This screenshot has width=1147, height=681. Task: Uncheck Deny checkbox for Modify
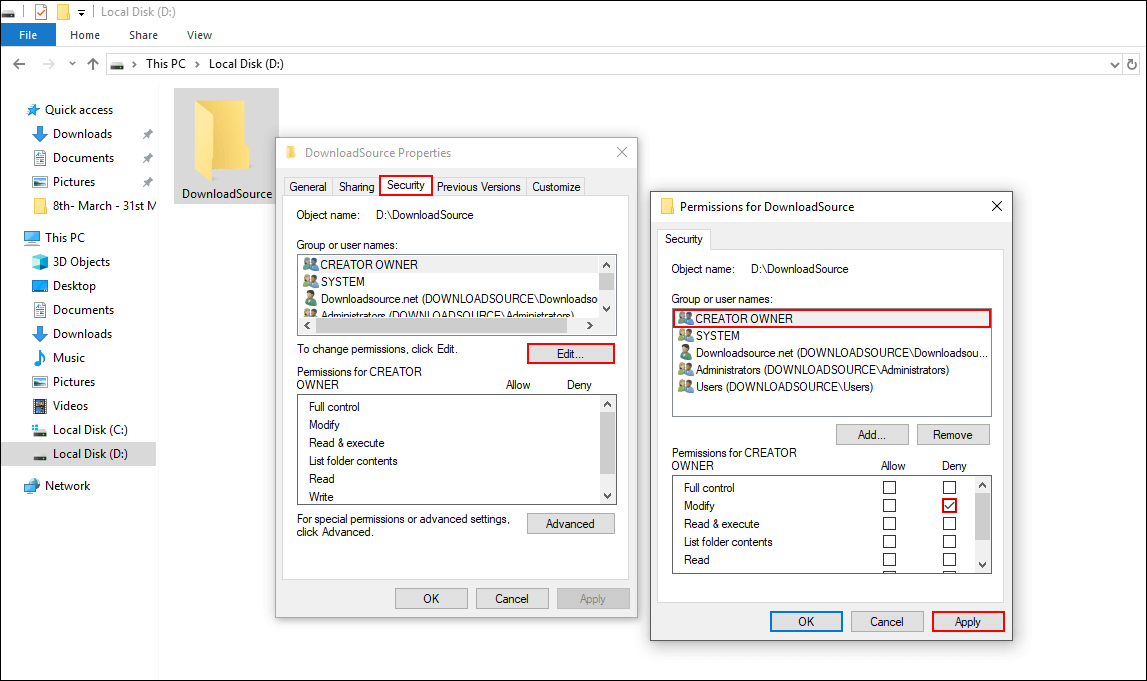tap(949, 505)
